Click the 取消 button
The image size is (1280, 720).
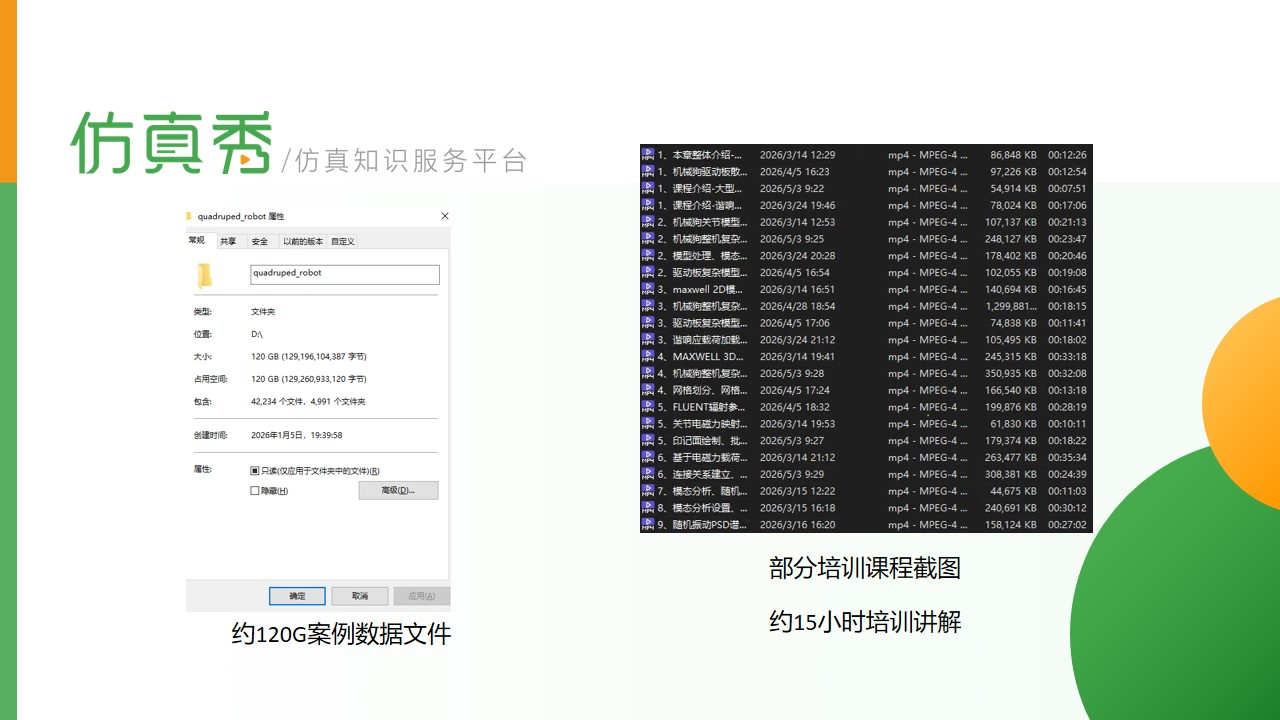pos(360,596)
